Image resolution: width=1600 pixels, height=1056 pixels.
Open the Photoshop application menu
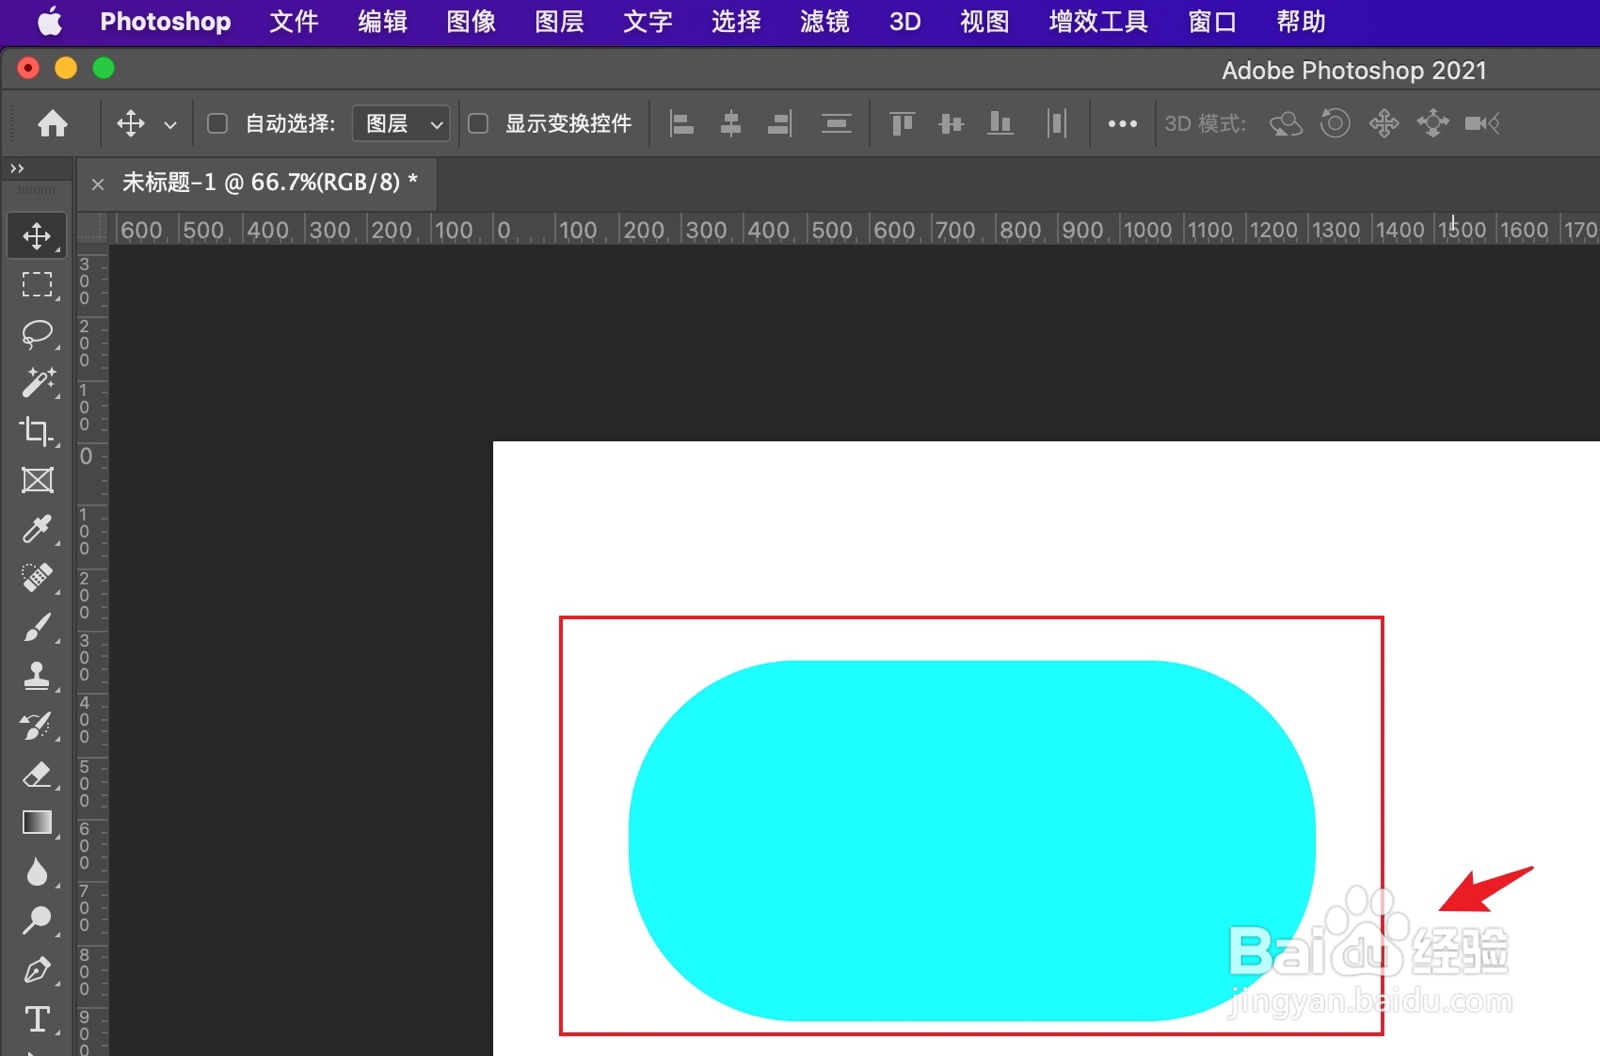[165, 21]
